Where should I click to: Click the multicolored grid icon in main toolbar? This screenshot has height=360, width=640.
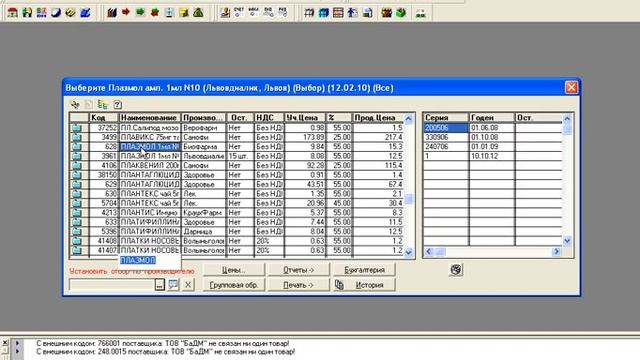(x=41, y=13)
